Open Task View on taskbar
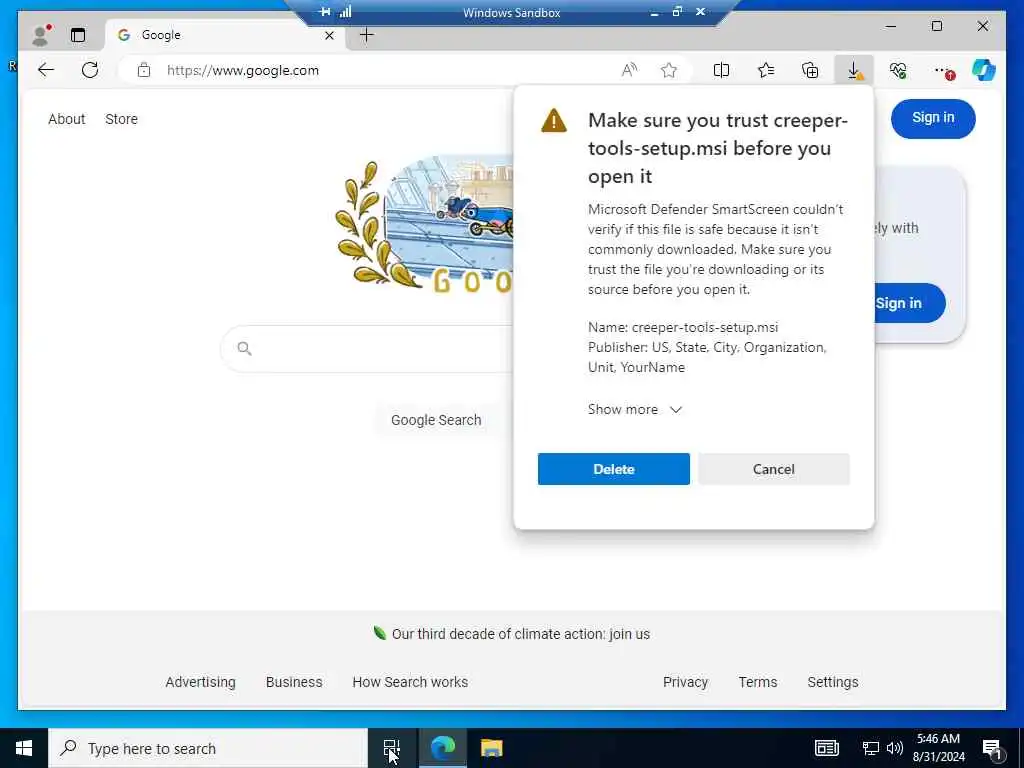Viewport: 1024px width, 768px height. (392, 748)
